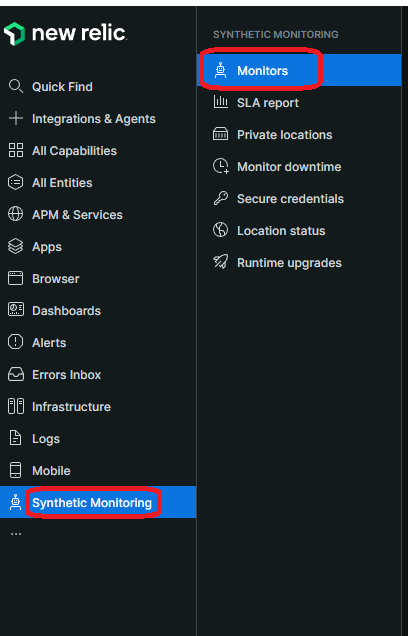Open the Alerts exclamation icon
The height and width of the screenshot is (636, 408).
[15, 342]
